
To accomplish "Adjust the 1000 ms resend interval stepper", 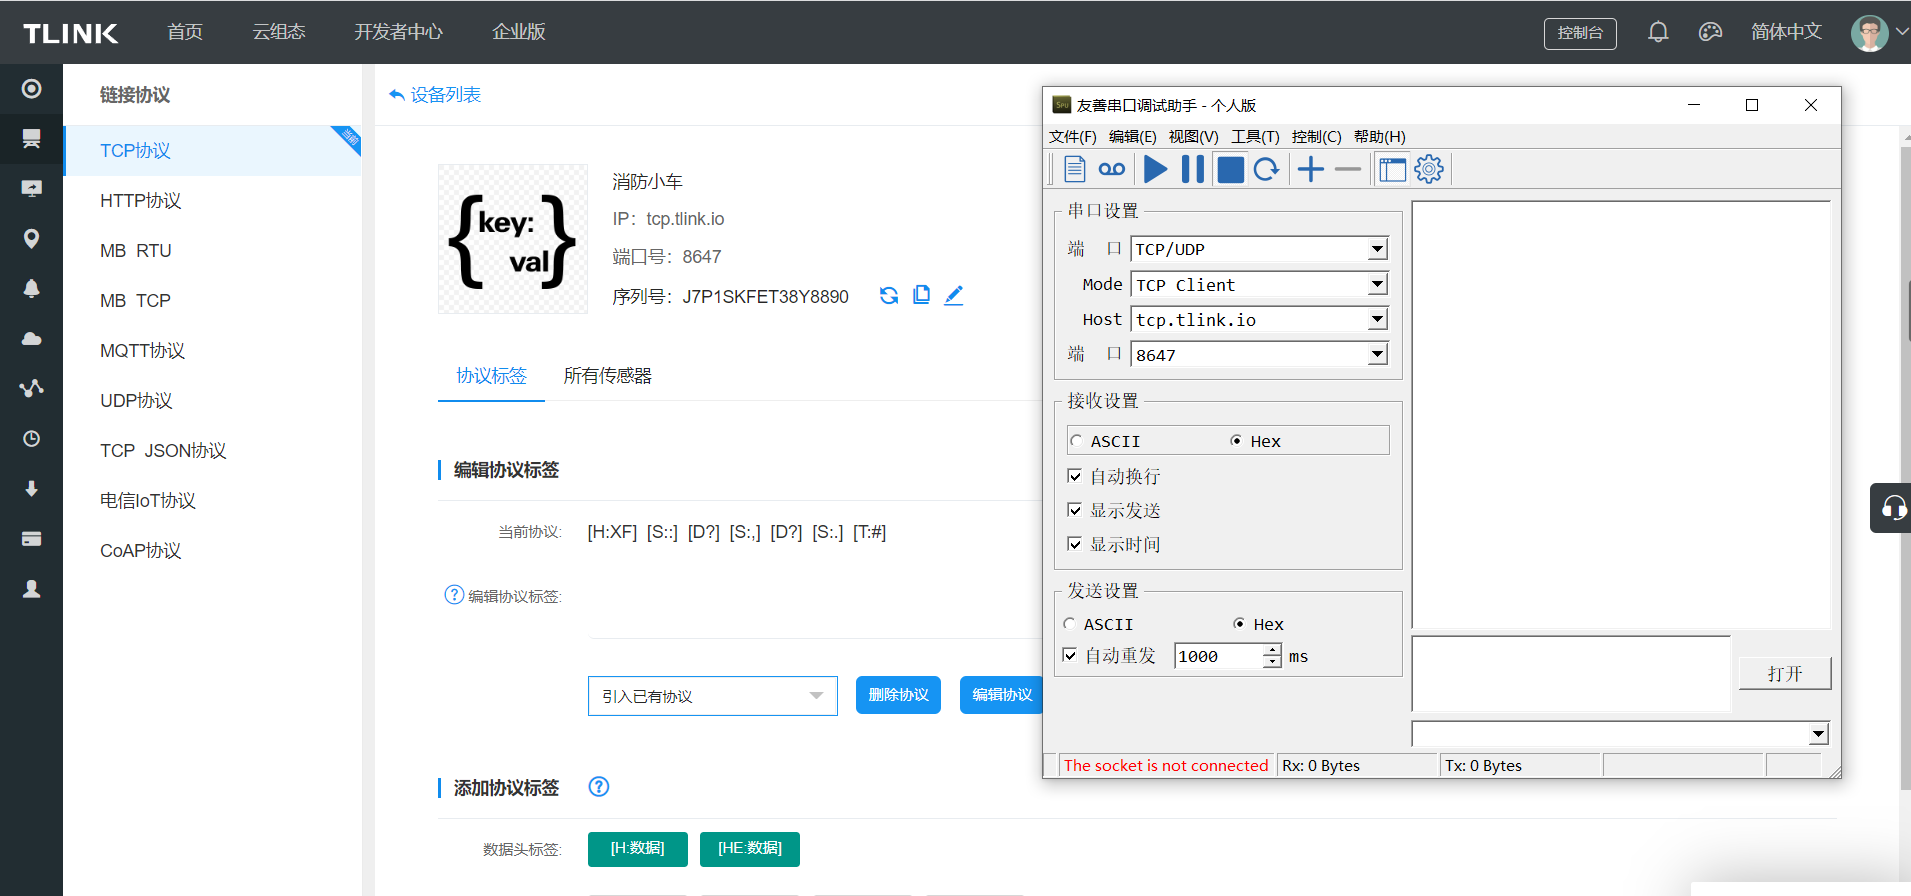I will (x=1272, y=656).
